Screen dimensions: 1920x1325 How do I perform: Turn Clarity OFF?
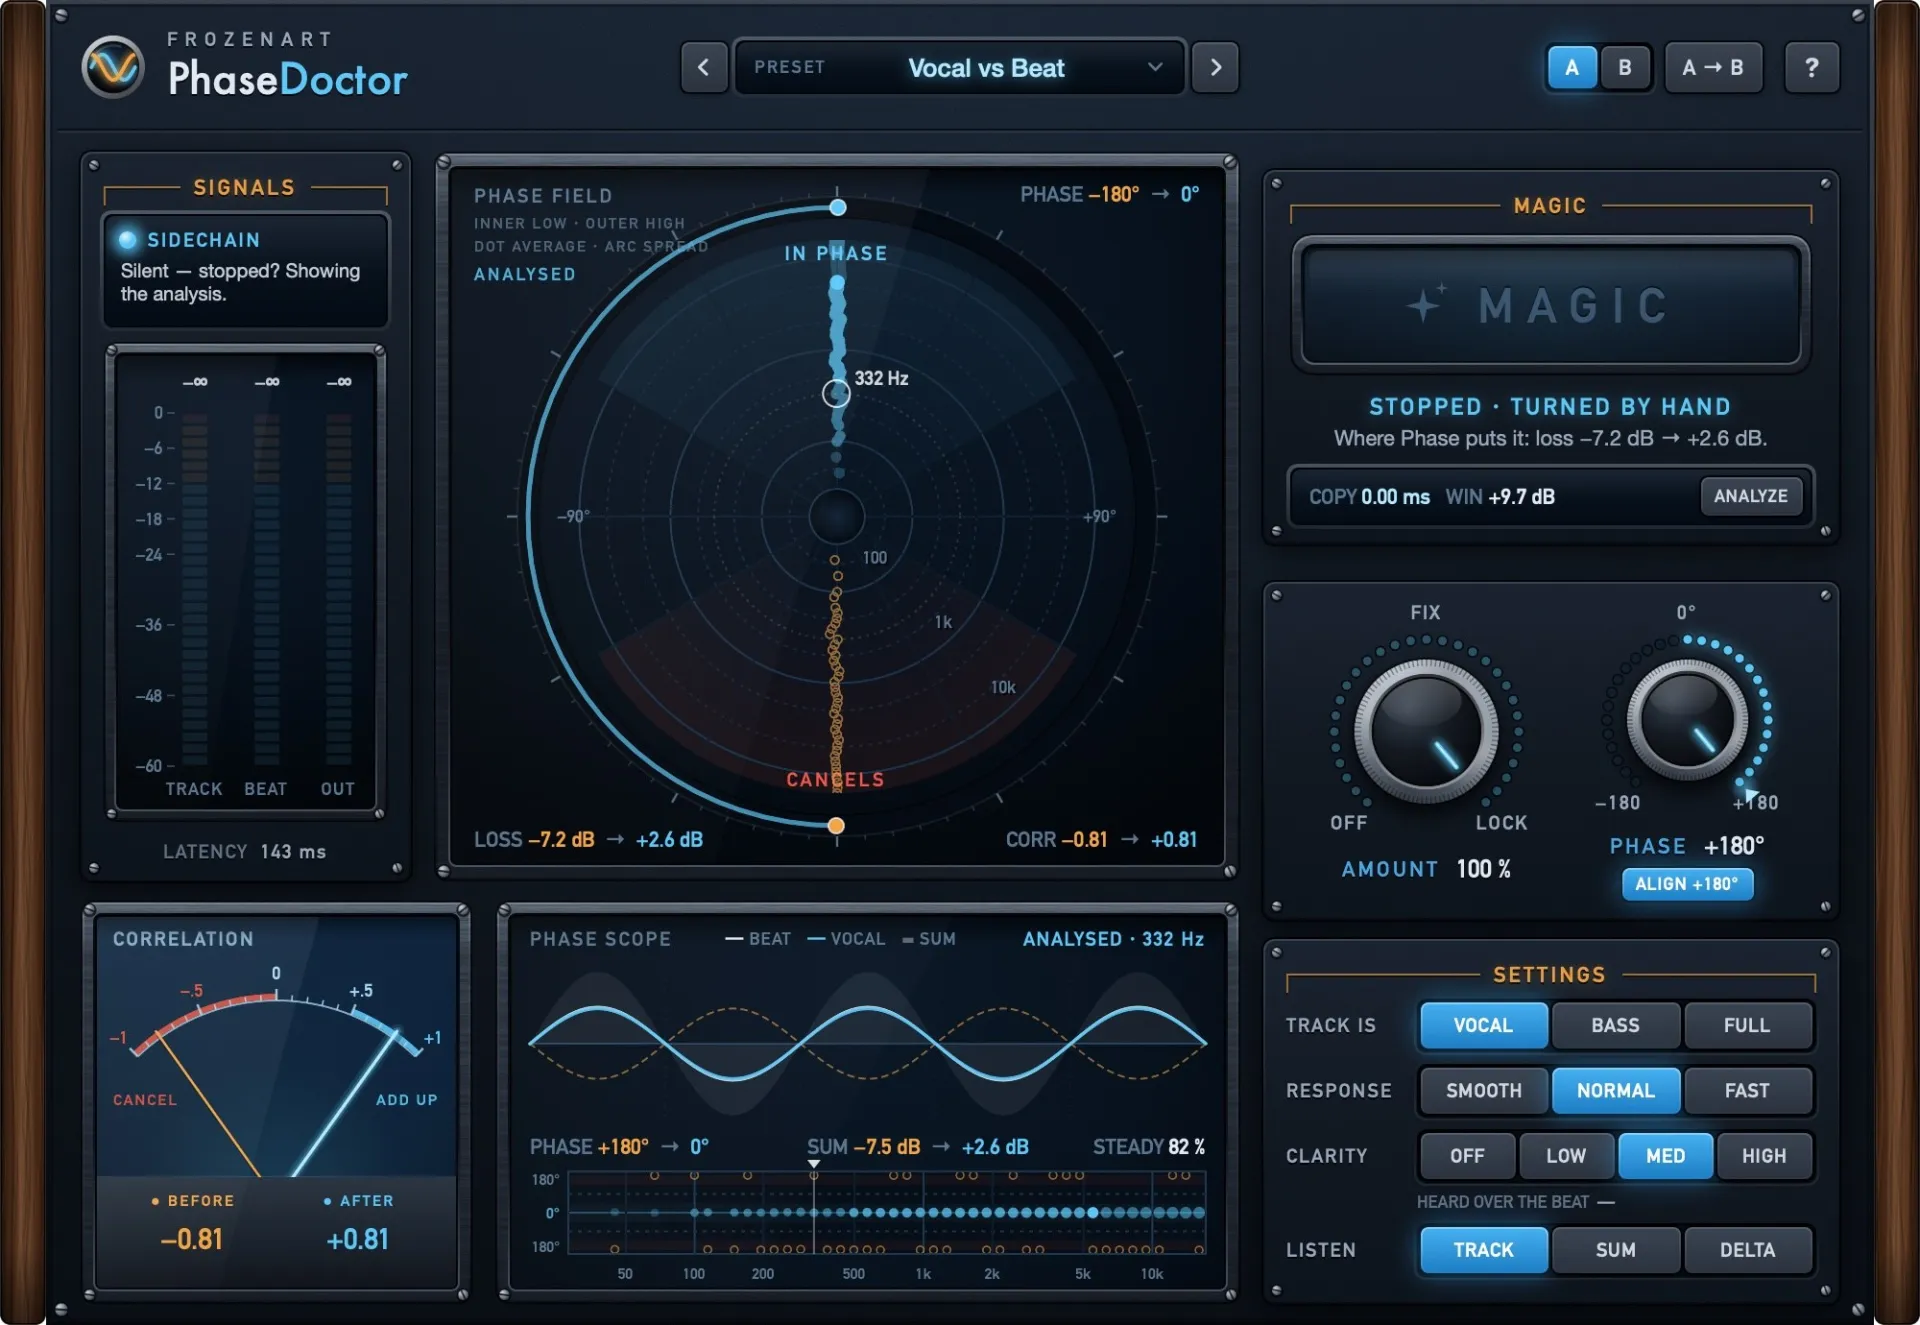pos(1467,1156)
